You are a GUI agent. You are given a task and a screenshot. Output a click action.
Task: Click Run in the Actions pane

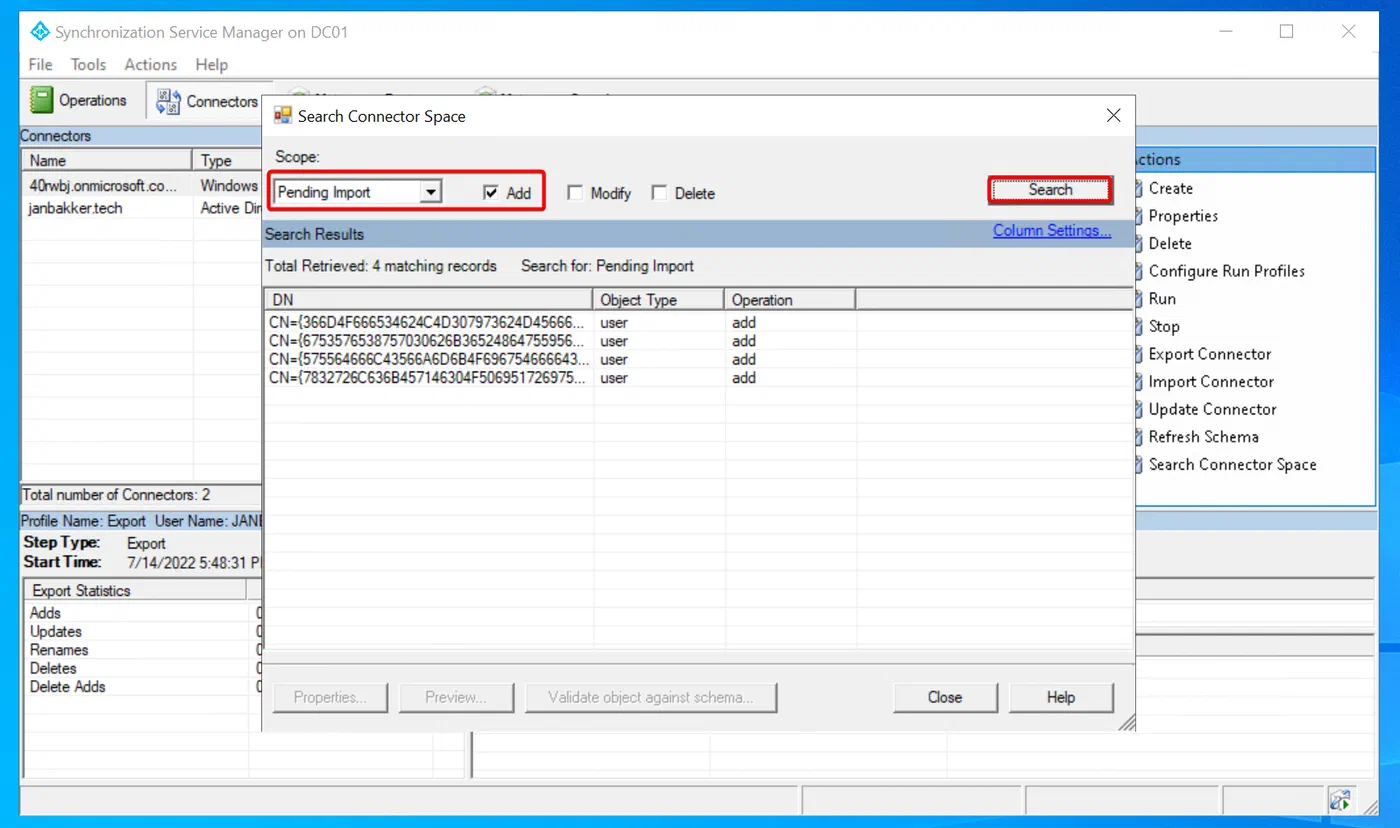pos(1162,298)
